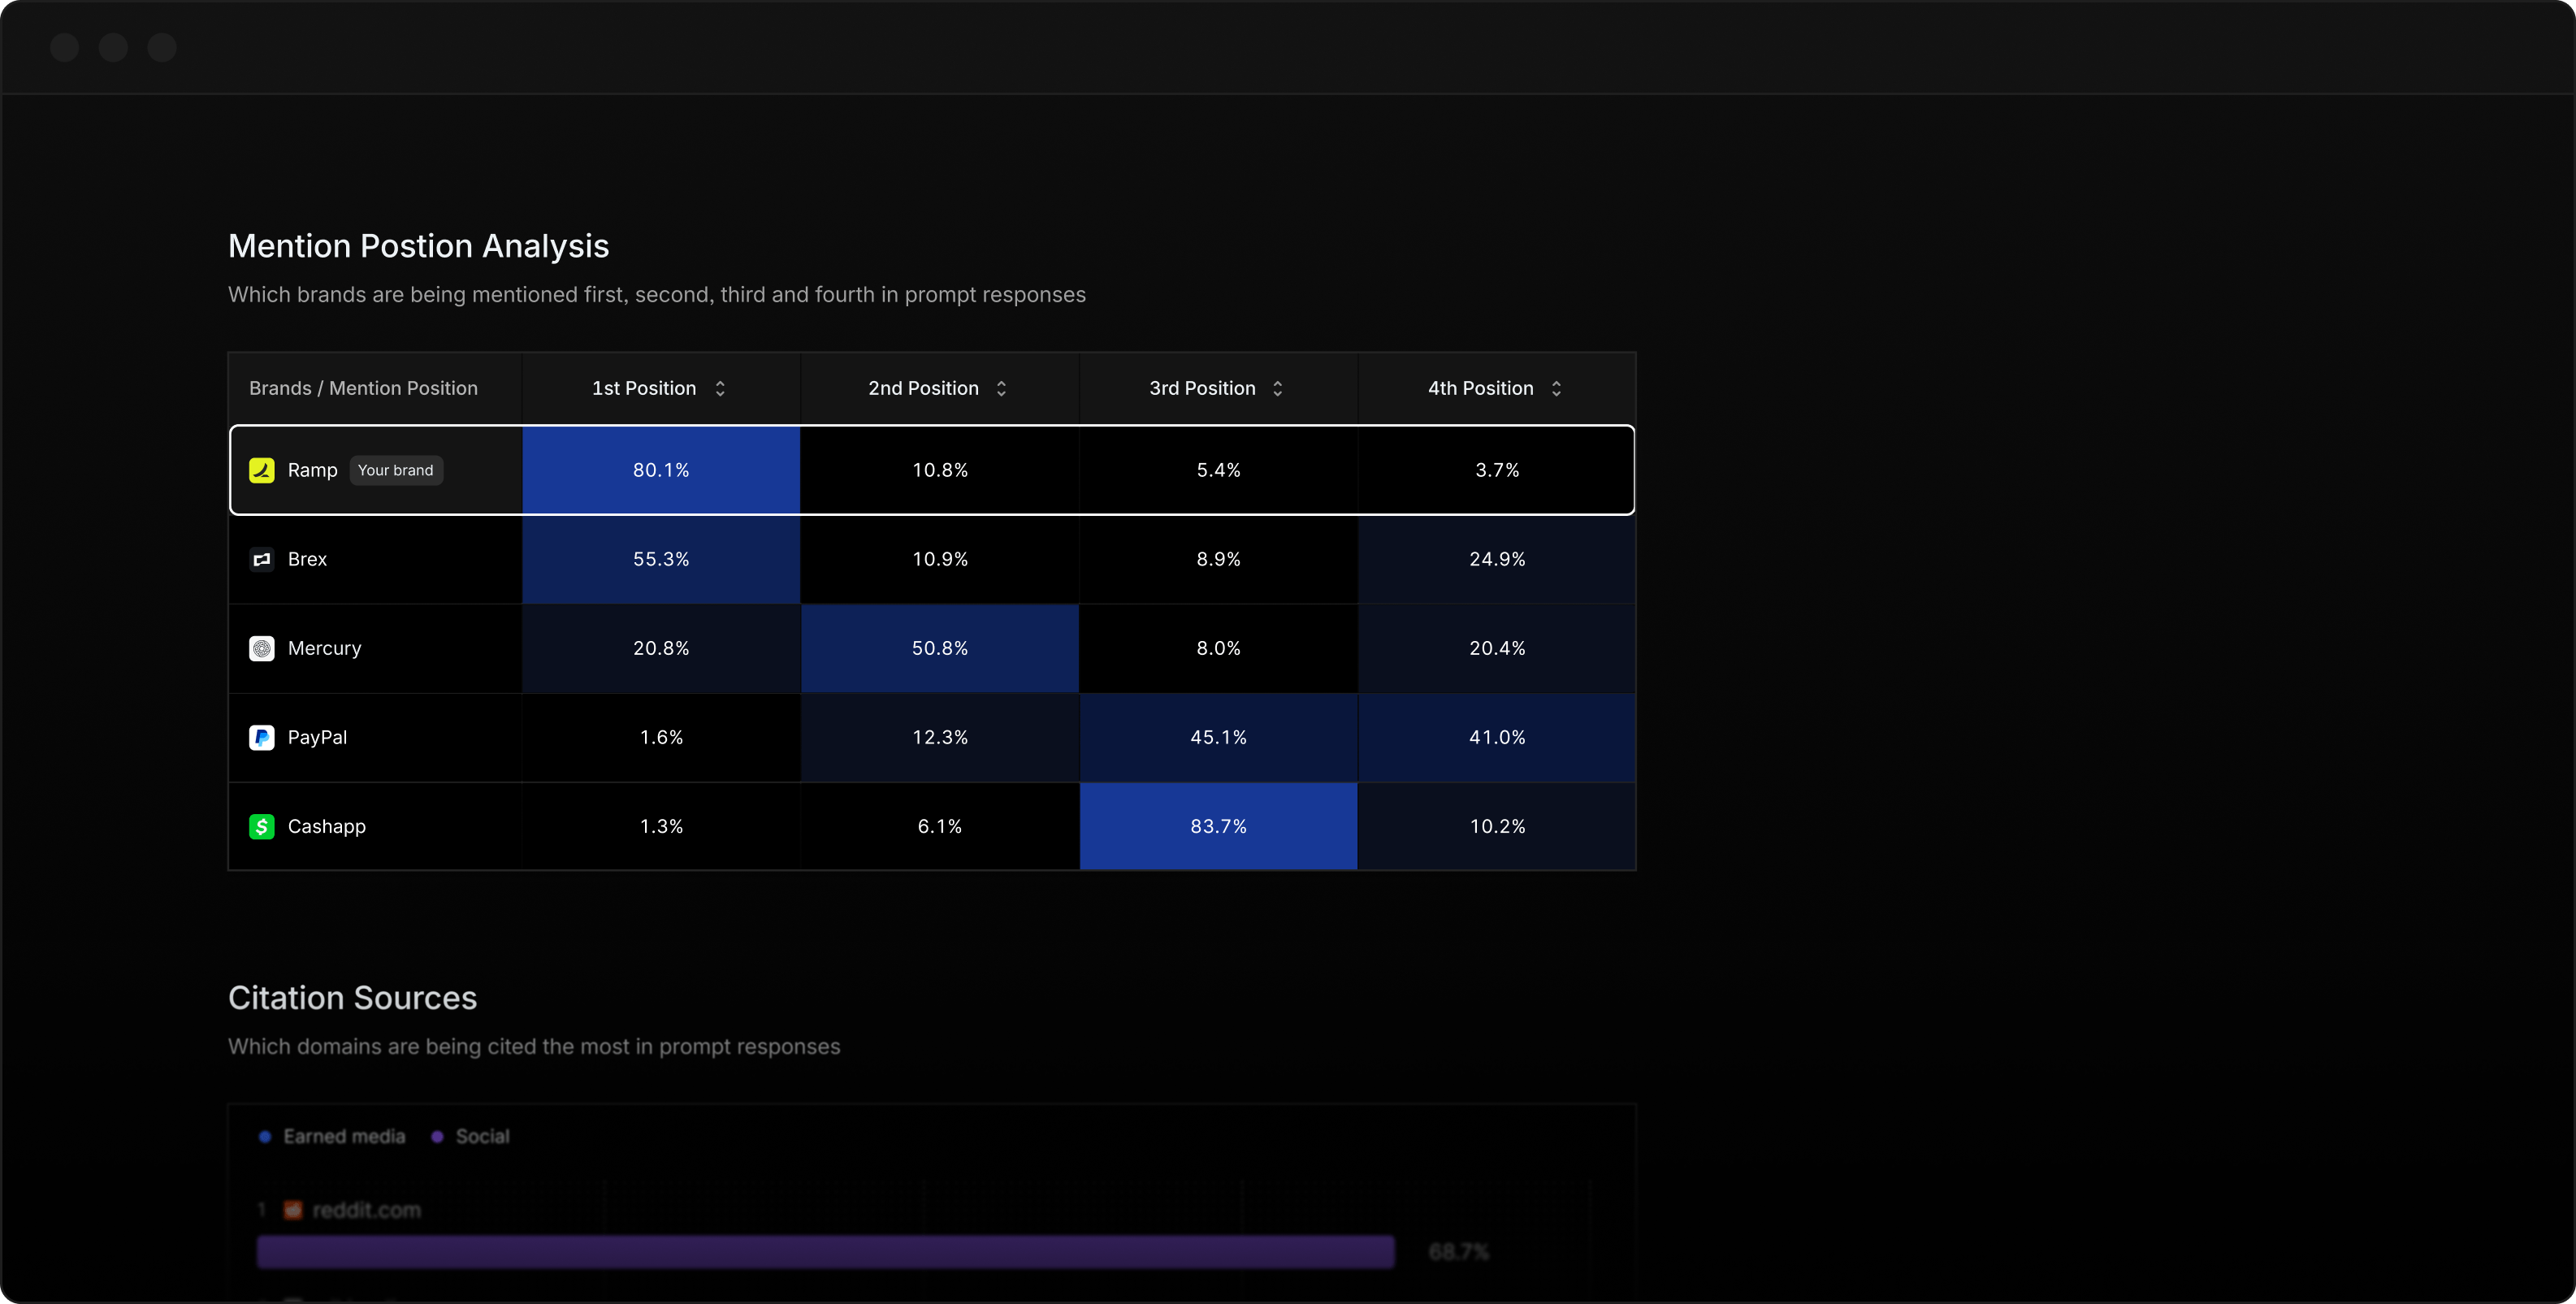Click Mercury's 20.8% cell
Screen dimensions: 2576x1304
coord(661,648)
